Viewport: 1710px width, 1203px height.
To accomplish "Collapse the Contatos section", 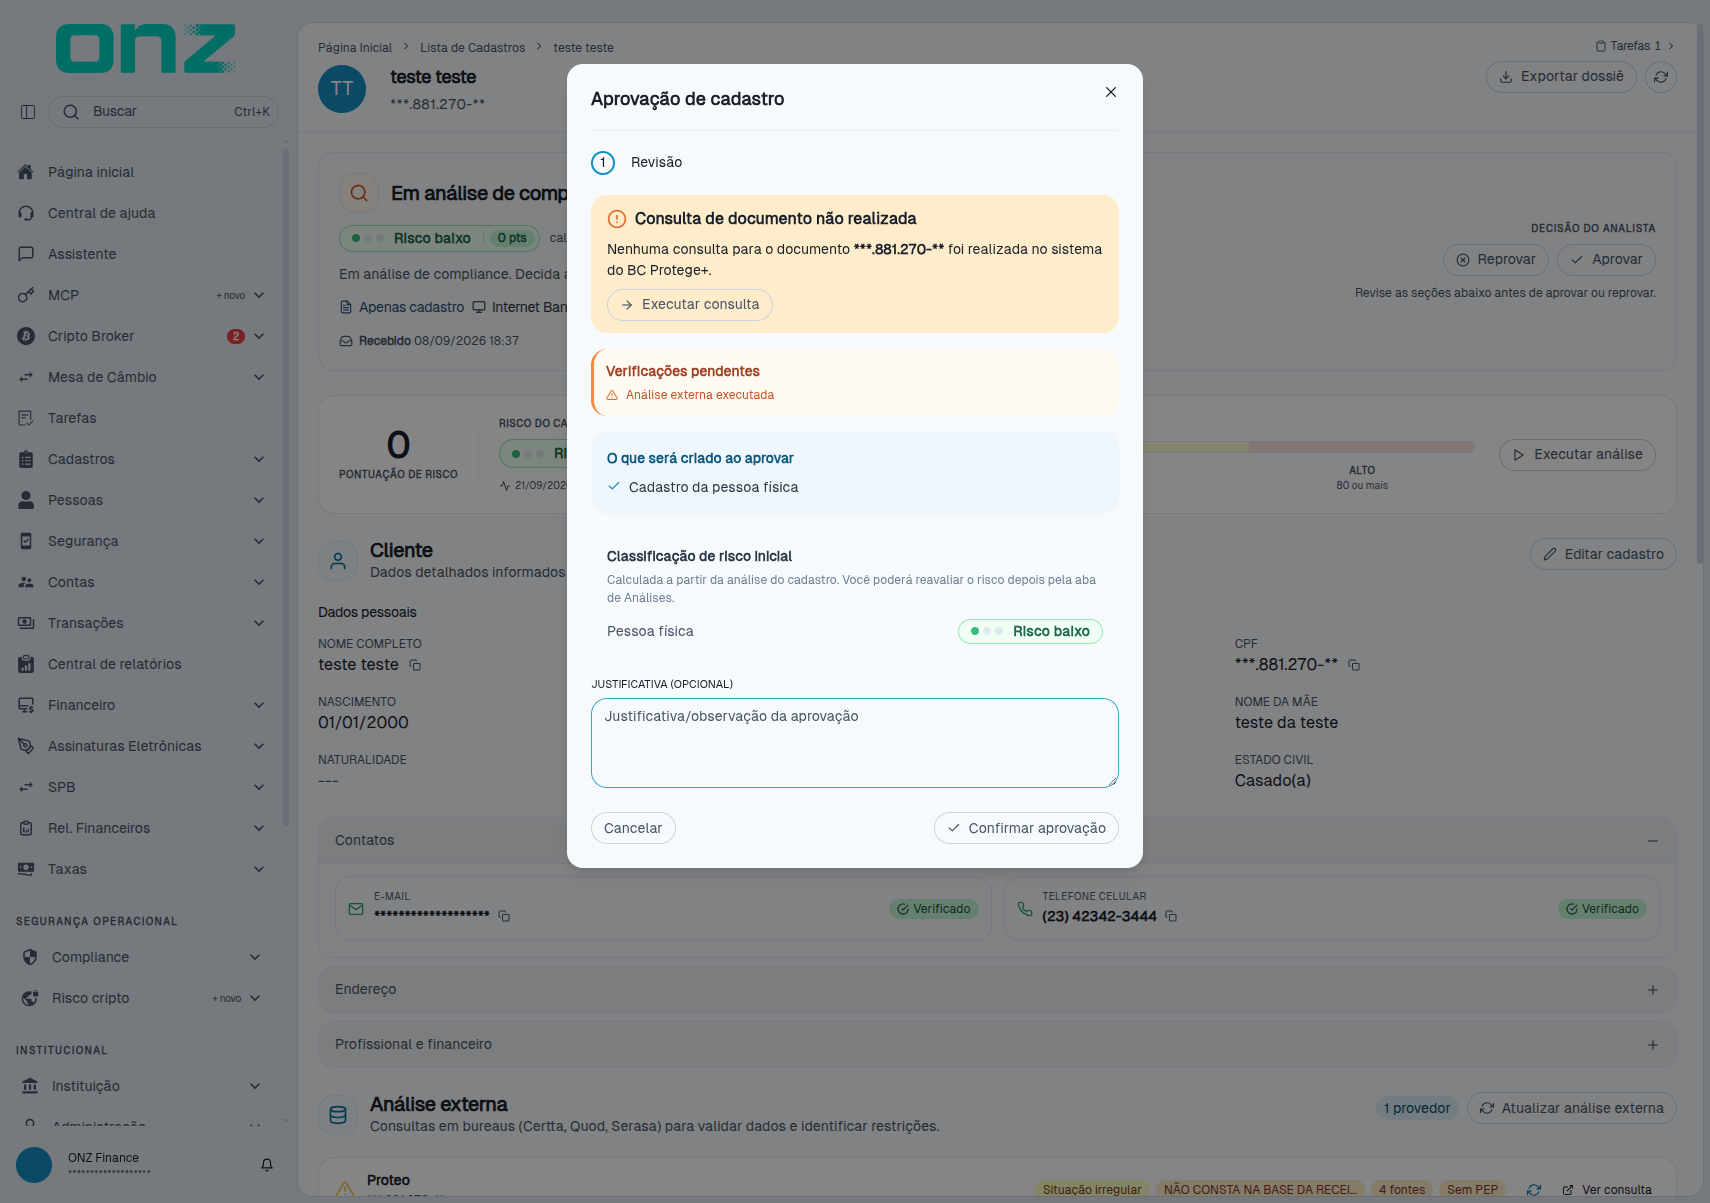I will tap(1653, 841).
